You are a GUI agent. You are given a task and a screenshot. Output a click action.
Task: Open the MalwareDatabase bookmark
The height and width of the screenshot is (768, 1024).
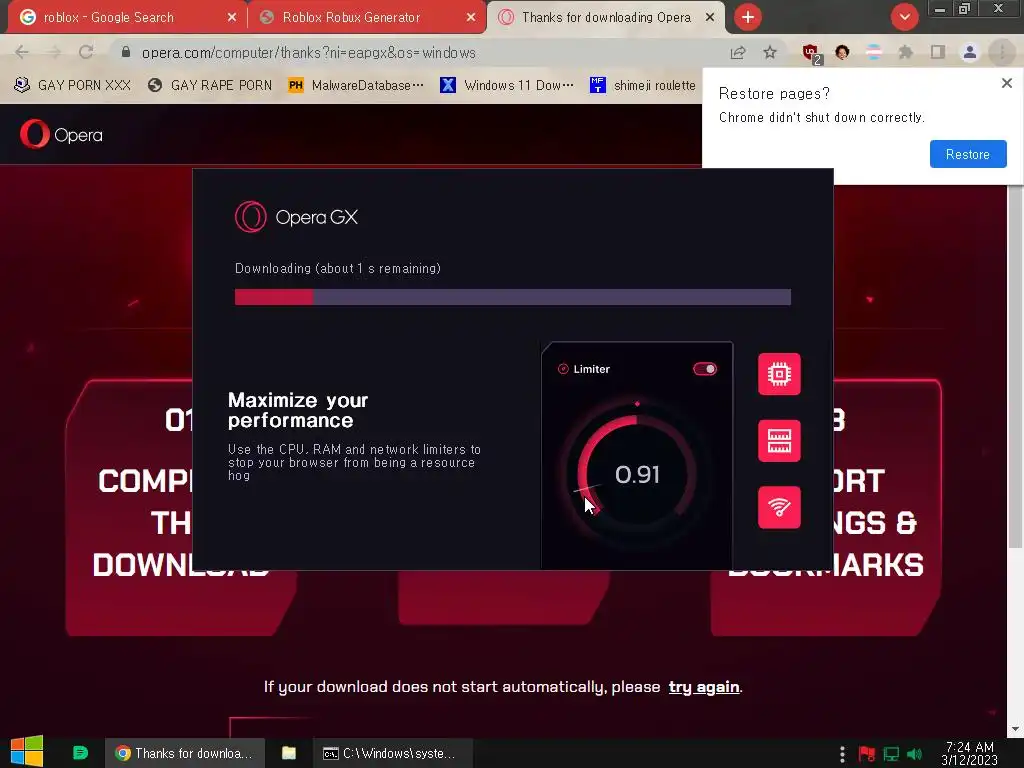pyautogui.click(x=356, y=85)
